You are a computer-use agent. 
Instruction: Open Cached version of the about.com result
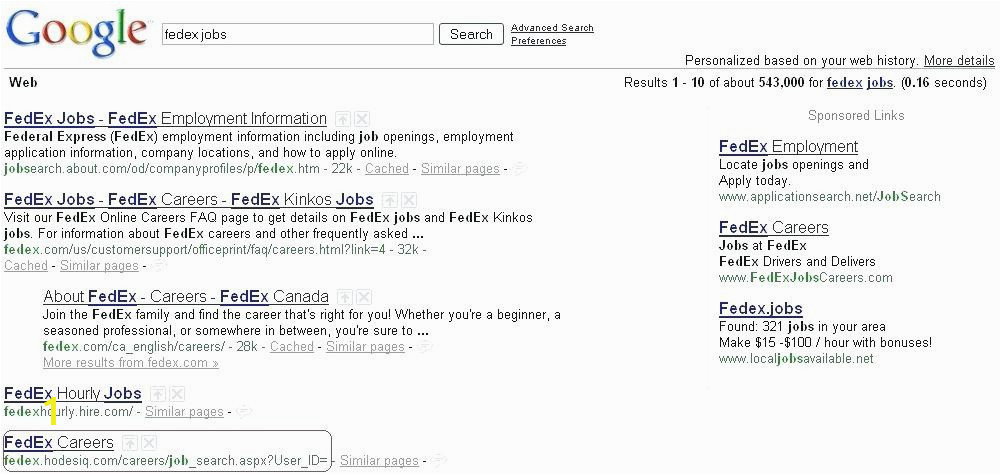386,169
